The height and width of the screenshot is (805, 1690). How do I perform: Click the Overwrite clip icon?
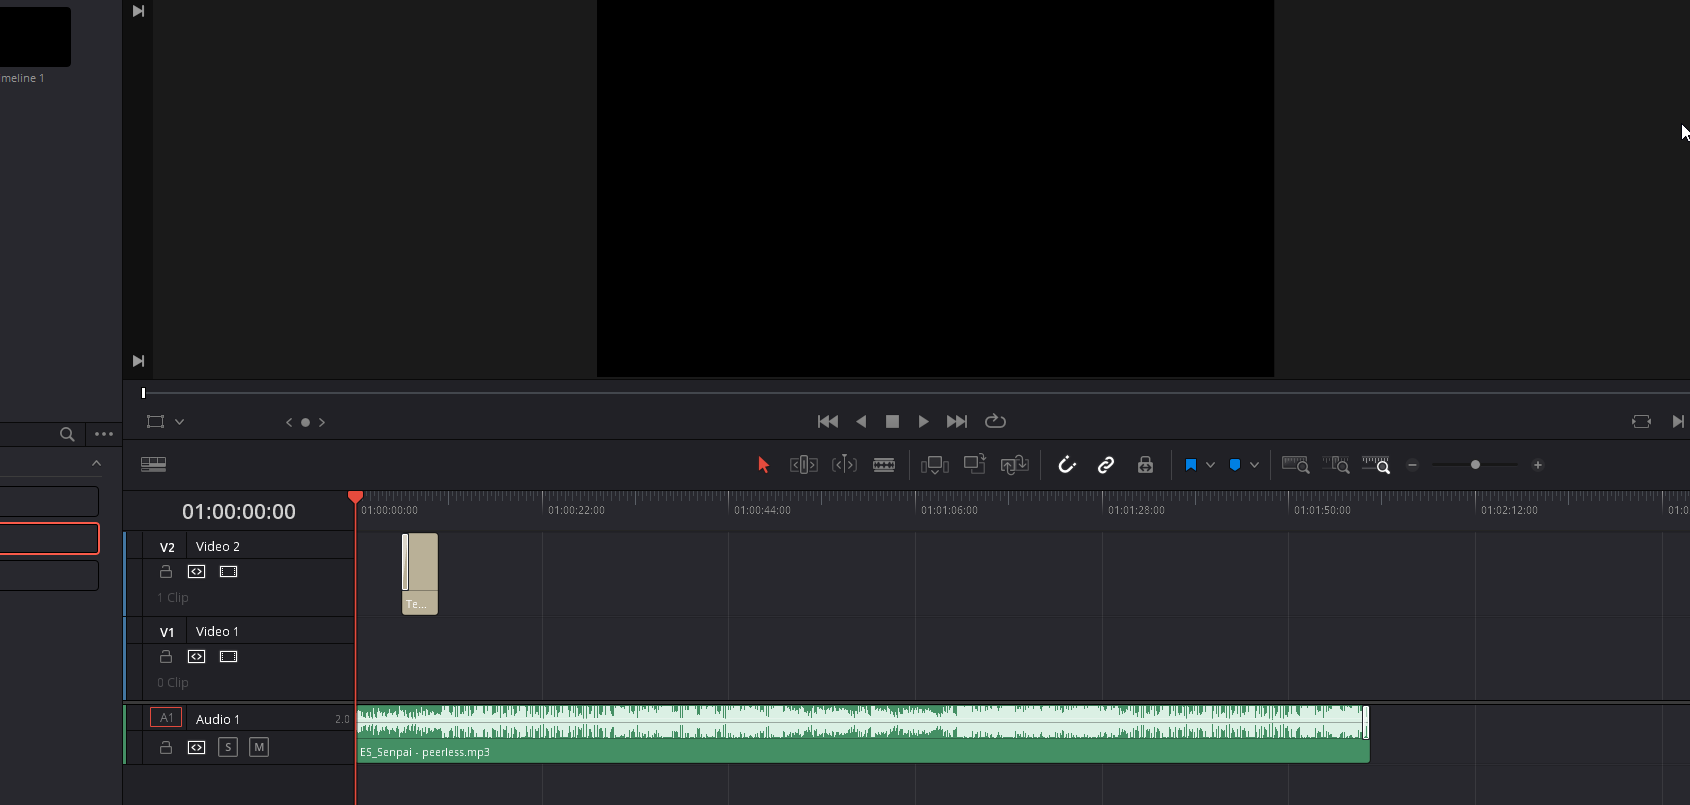pyautogui.click(x=975, y=465)
